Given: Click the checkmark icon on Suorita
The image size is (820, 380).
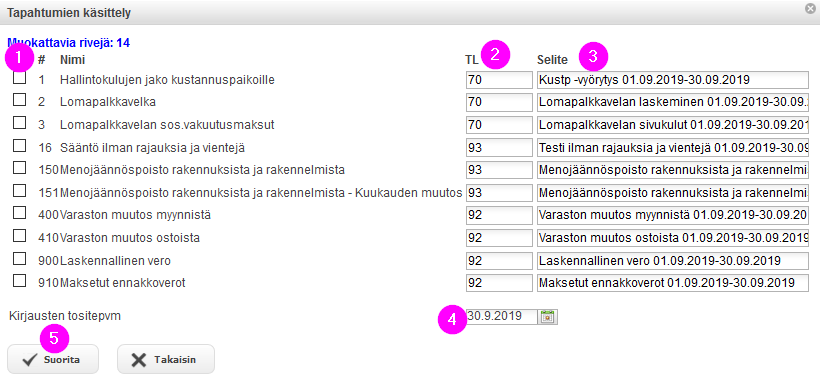Looking at the screenshot, I should [29, 360].
